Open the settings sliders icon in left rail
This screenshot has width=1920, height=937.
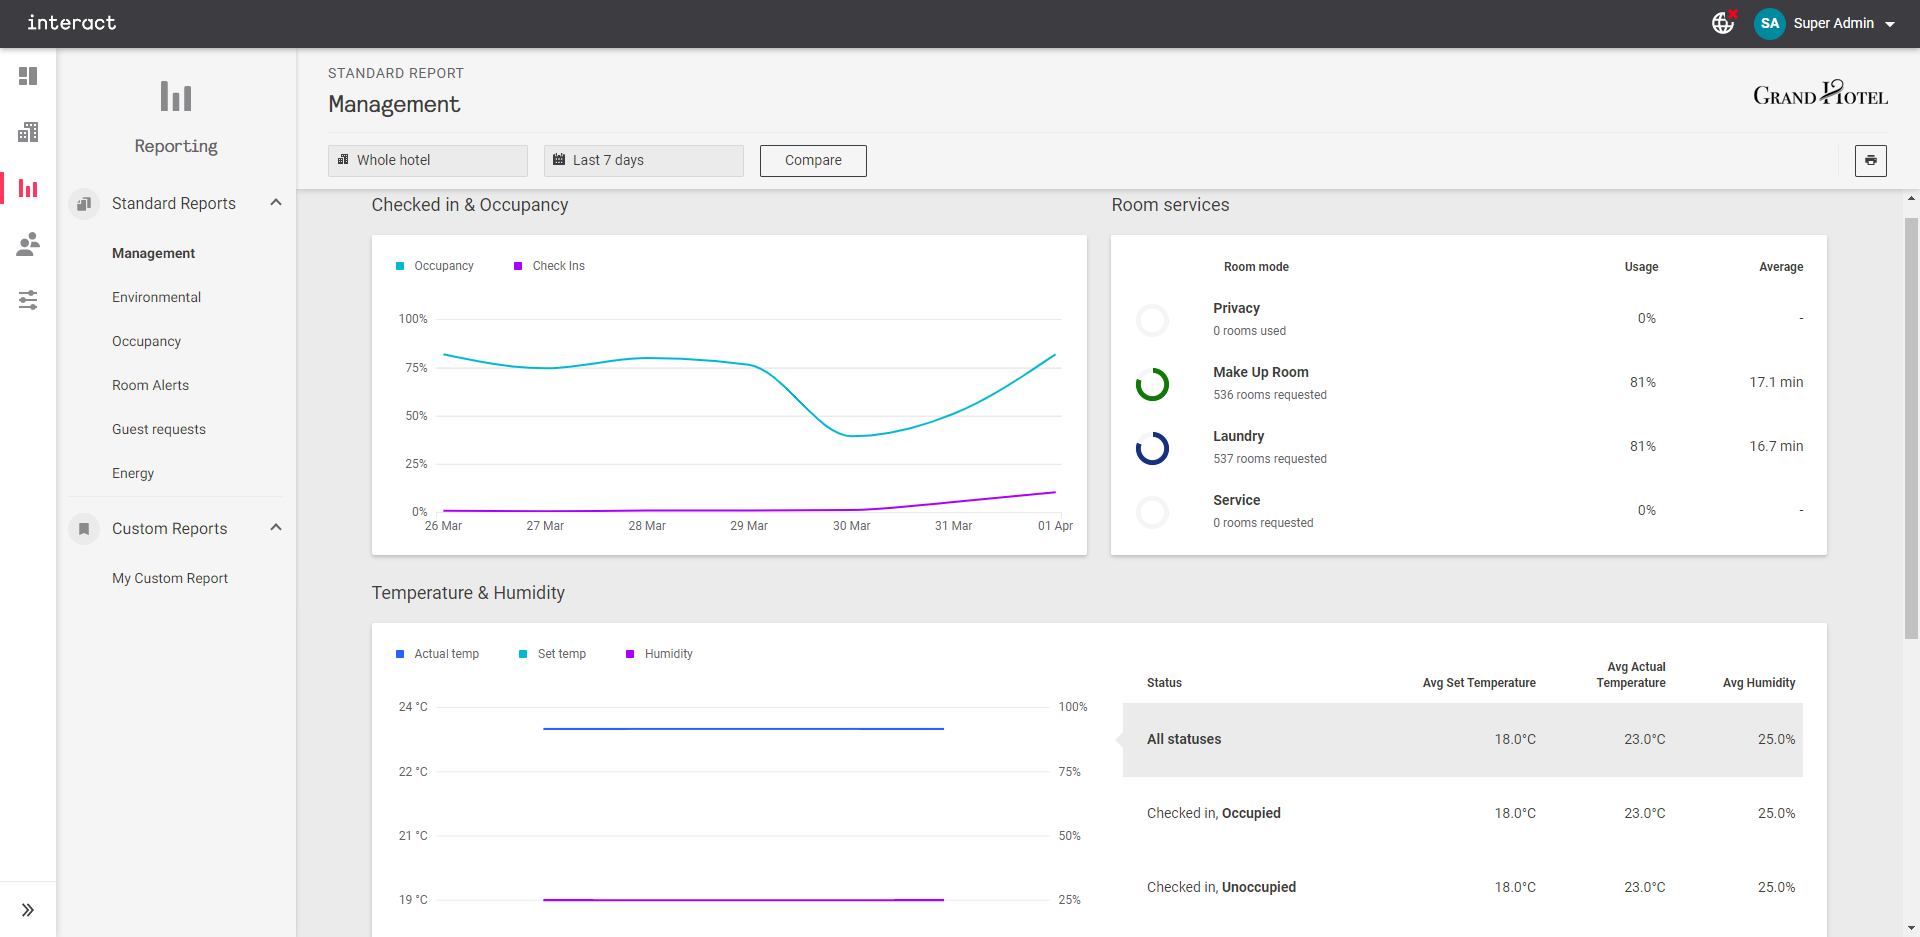point(28,300)
